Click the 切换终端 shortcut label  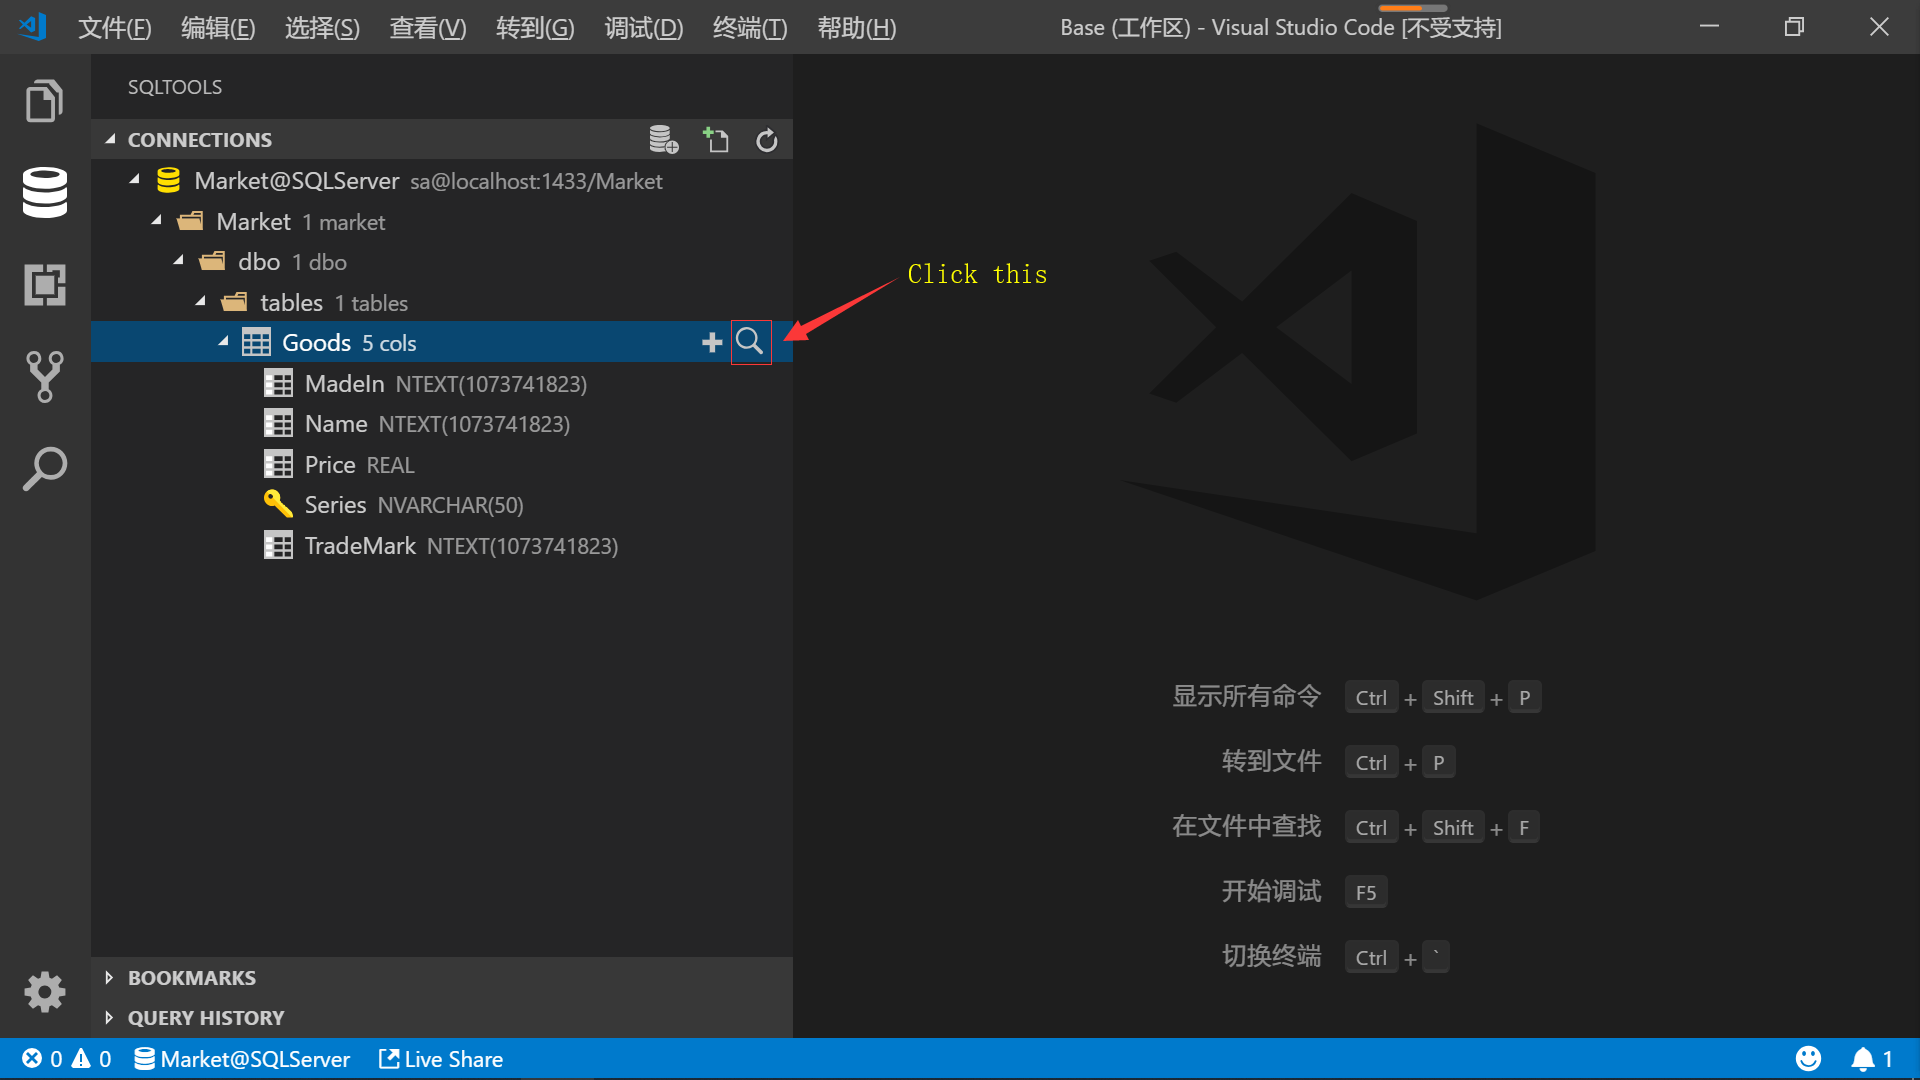point(1271,956)
